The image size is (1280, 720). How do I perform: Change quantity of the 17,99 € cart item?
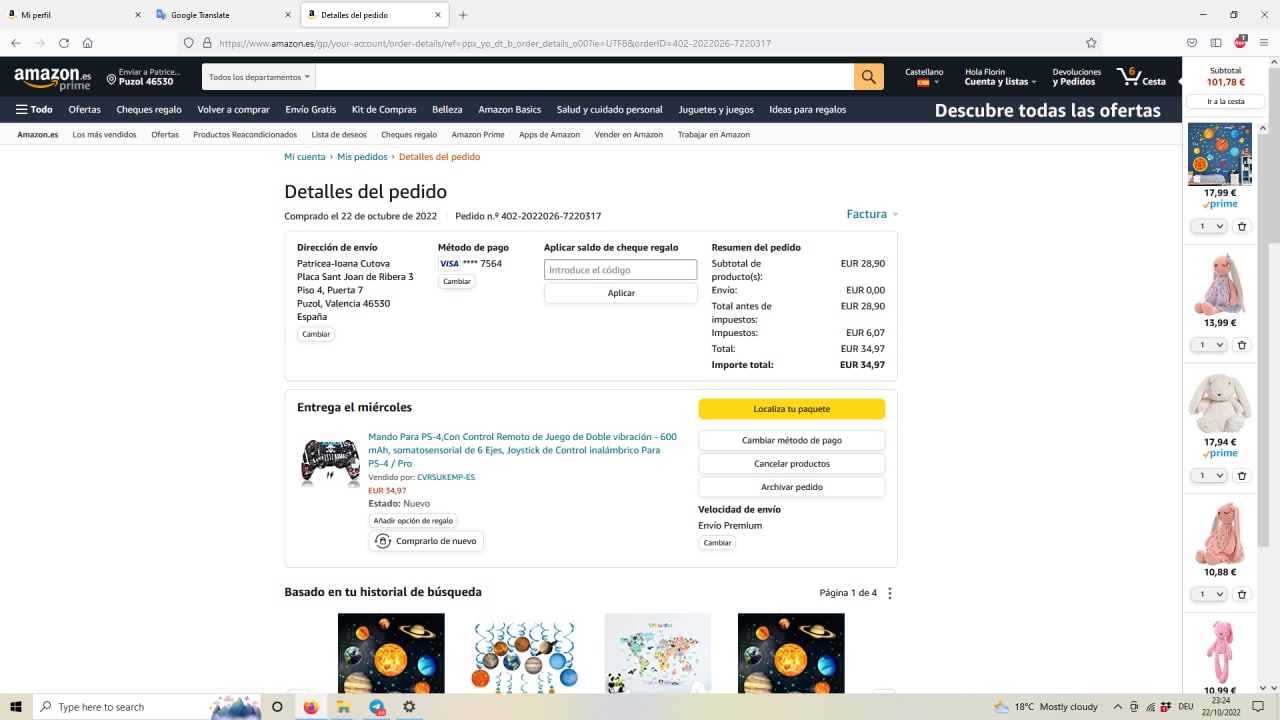pos(1211,227)
